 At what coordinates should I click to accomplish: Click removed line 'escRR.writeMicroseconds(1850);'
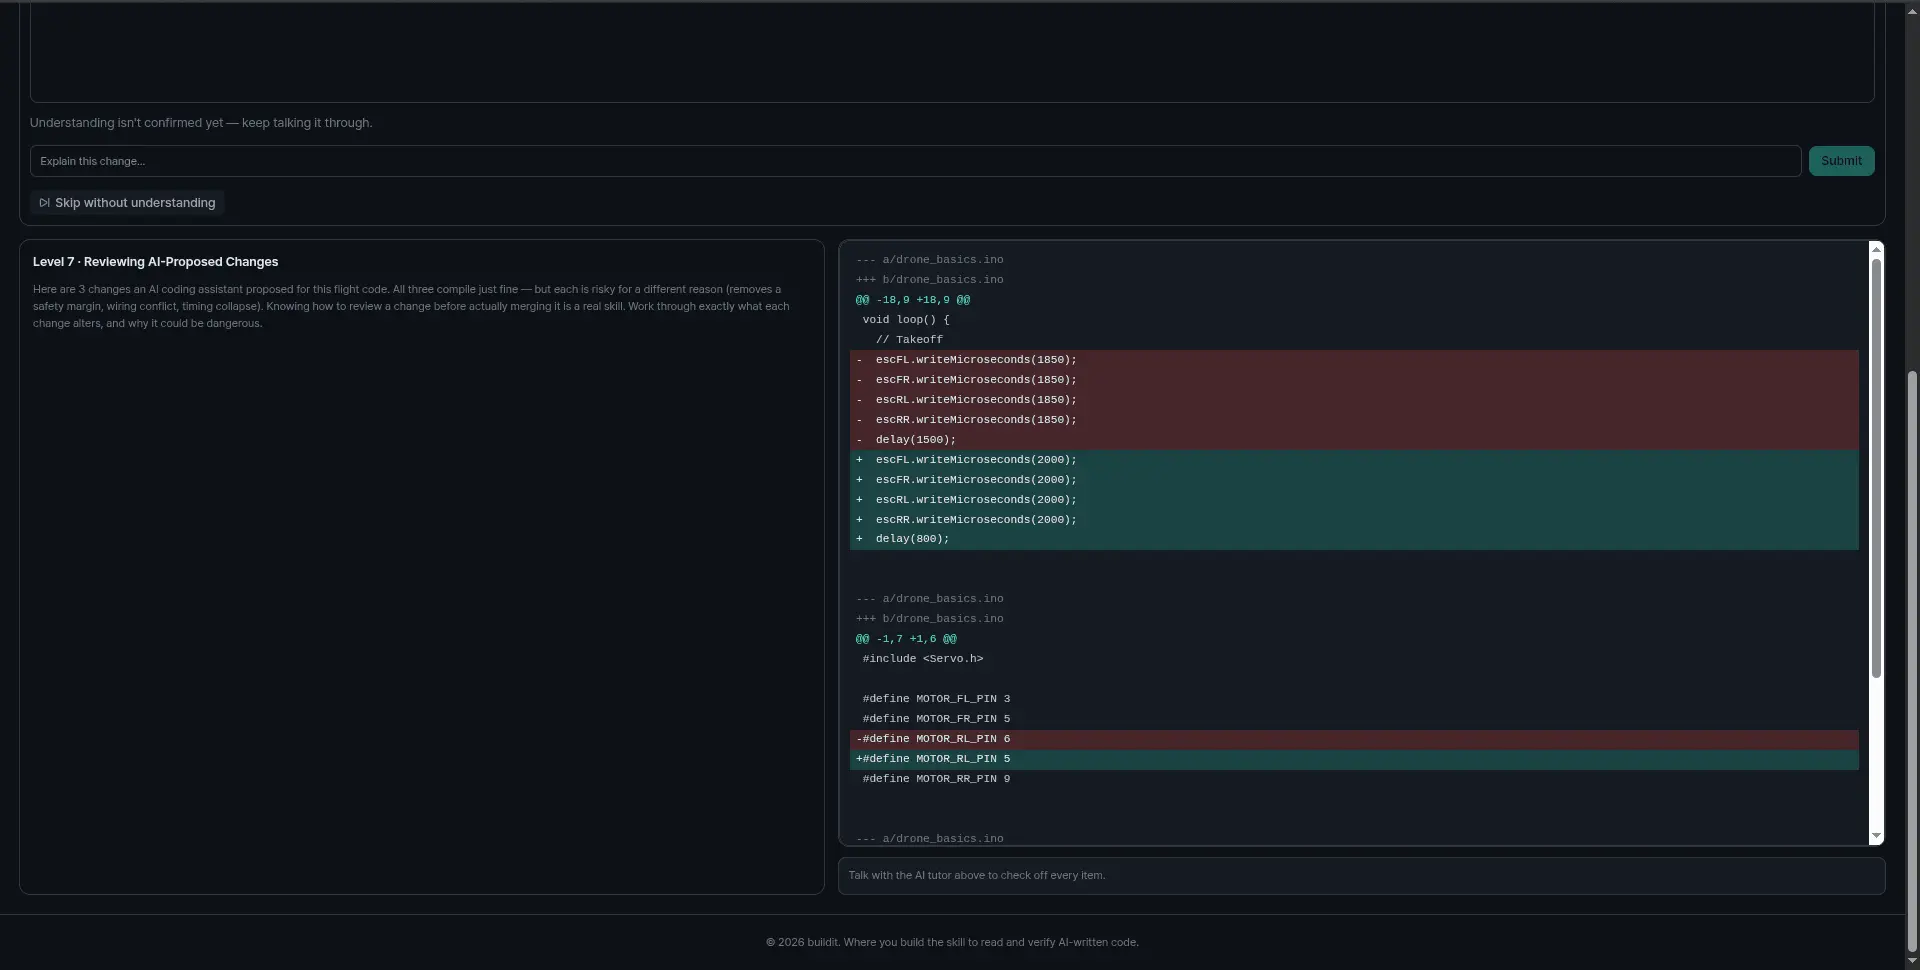(x=1354, y=420)
